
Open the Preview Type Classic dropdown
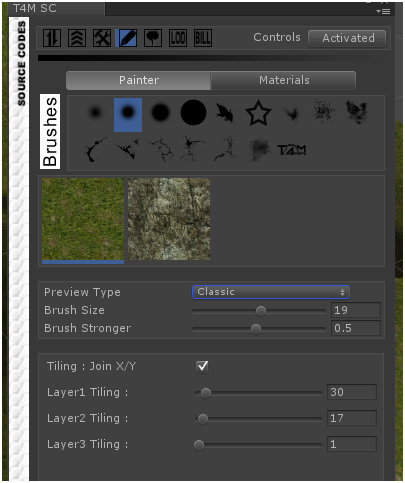click(x=271, y=292)
